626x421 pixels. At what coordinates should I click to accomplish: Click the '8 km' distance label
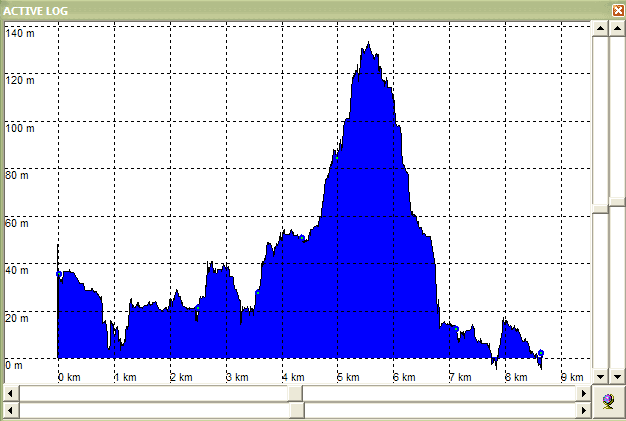[x=516, y=378]
